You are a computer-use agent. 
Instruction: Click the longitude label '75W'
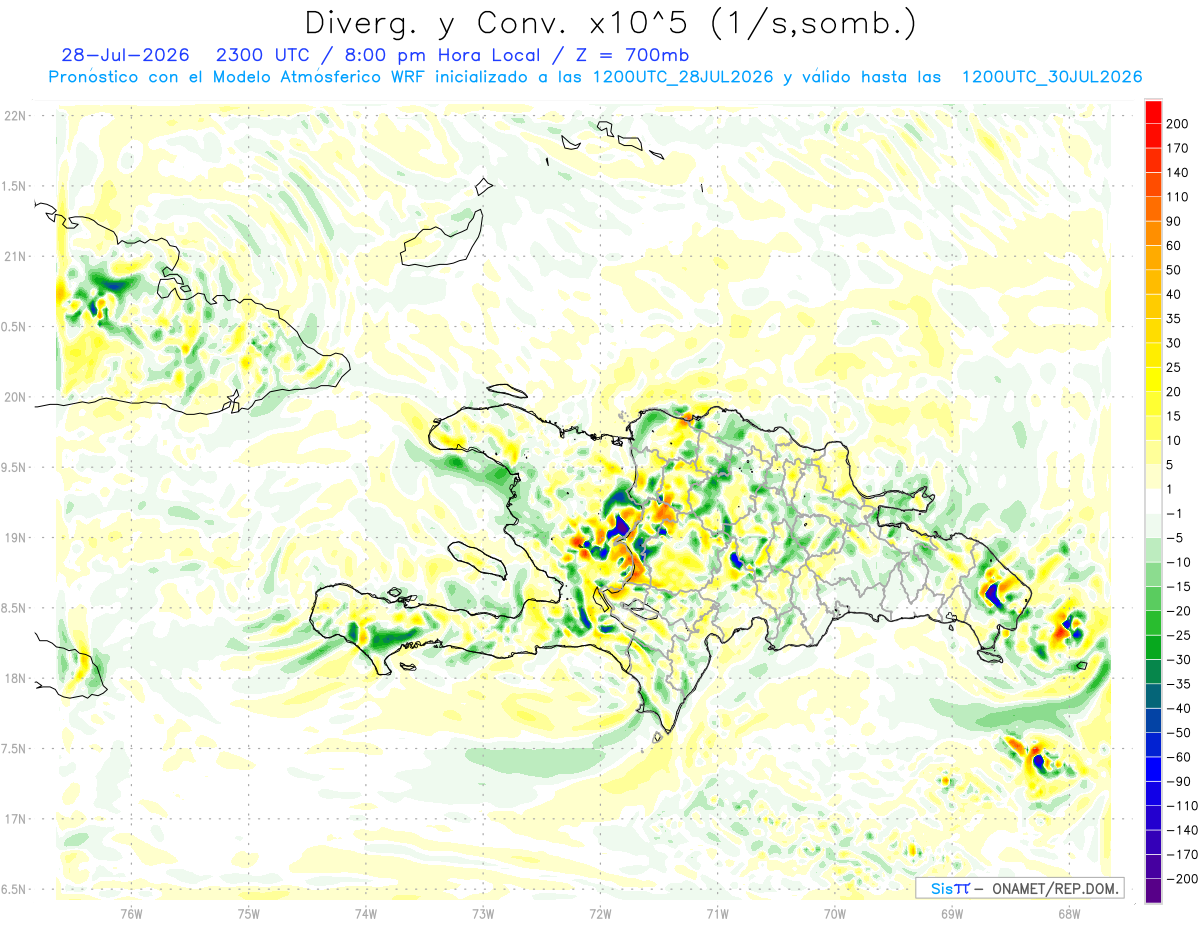click(249, 912)
